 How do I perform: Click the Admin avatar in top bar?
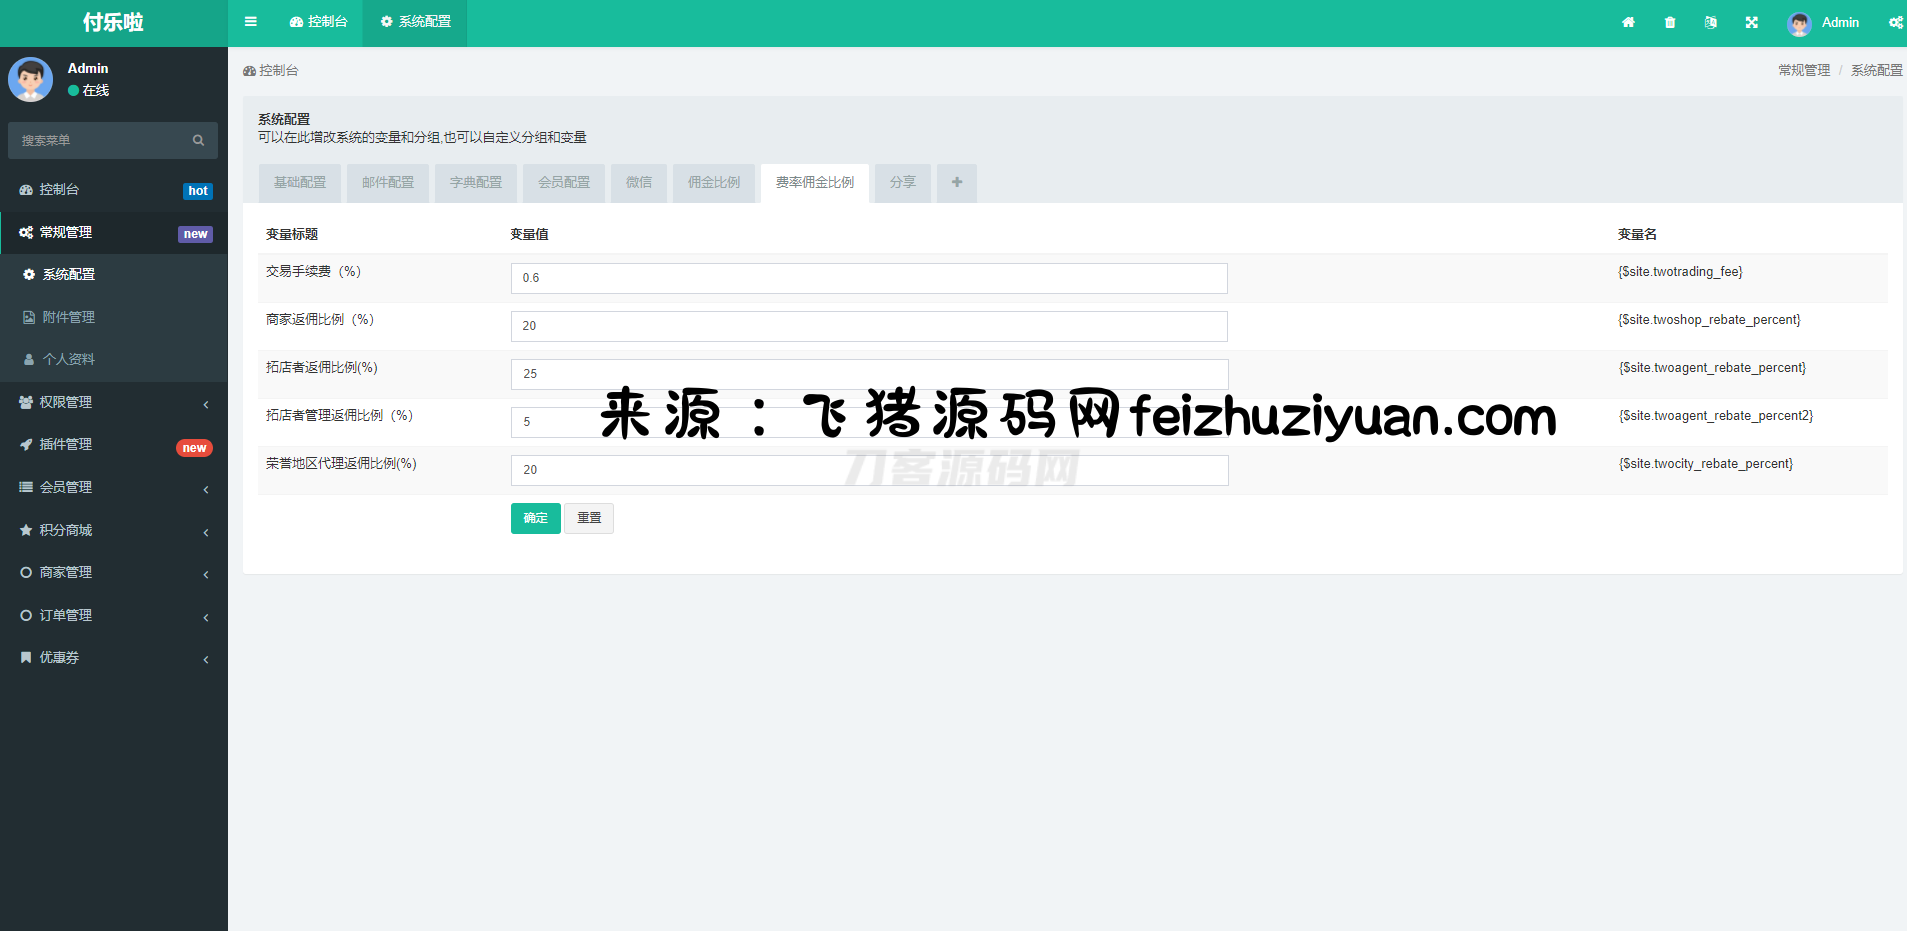[1799, 23]
